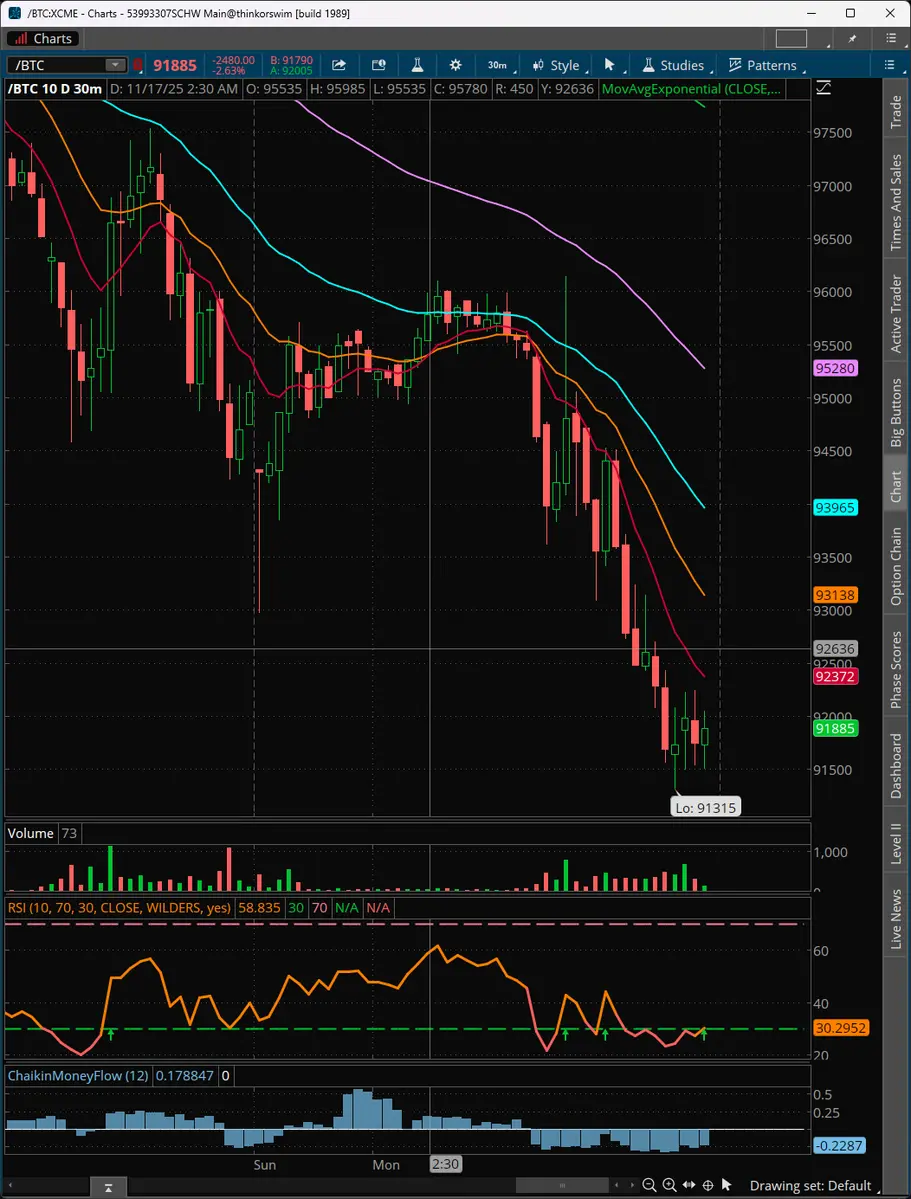Click the A: 92005 ask price

pos(291,70)
